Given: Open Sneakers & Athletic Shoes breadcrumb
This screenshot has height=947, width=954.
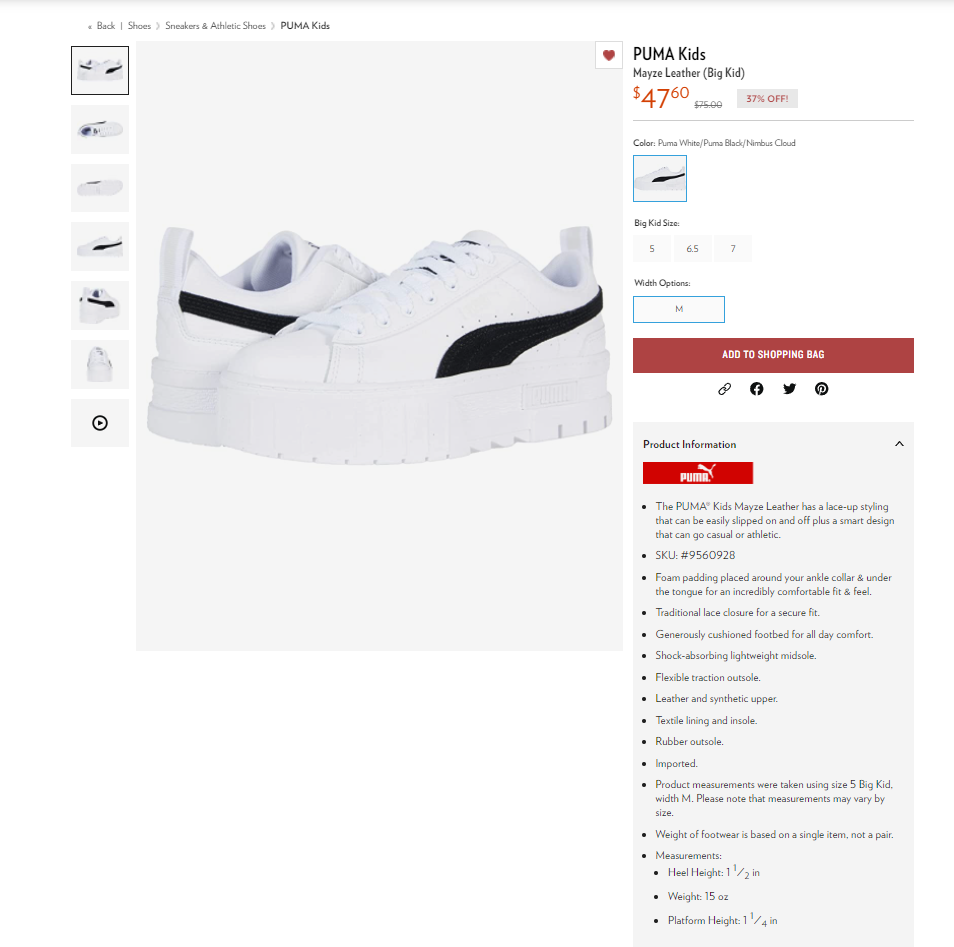Looking at the screenshot, I should point(215,26).
